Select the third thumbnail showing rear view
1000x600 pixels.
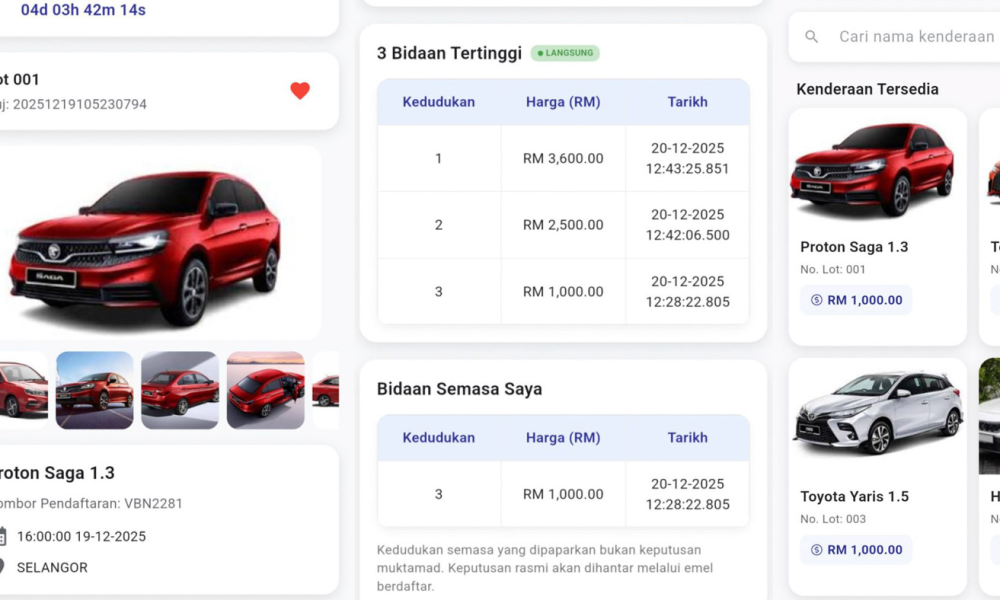tap(180, 390)
